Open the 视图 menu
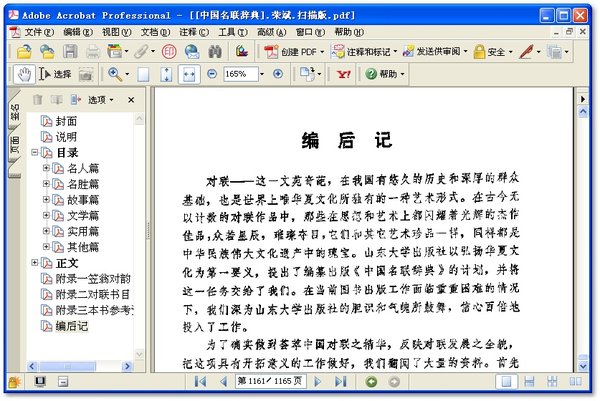 tap(117, 32)
